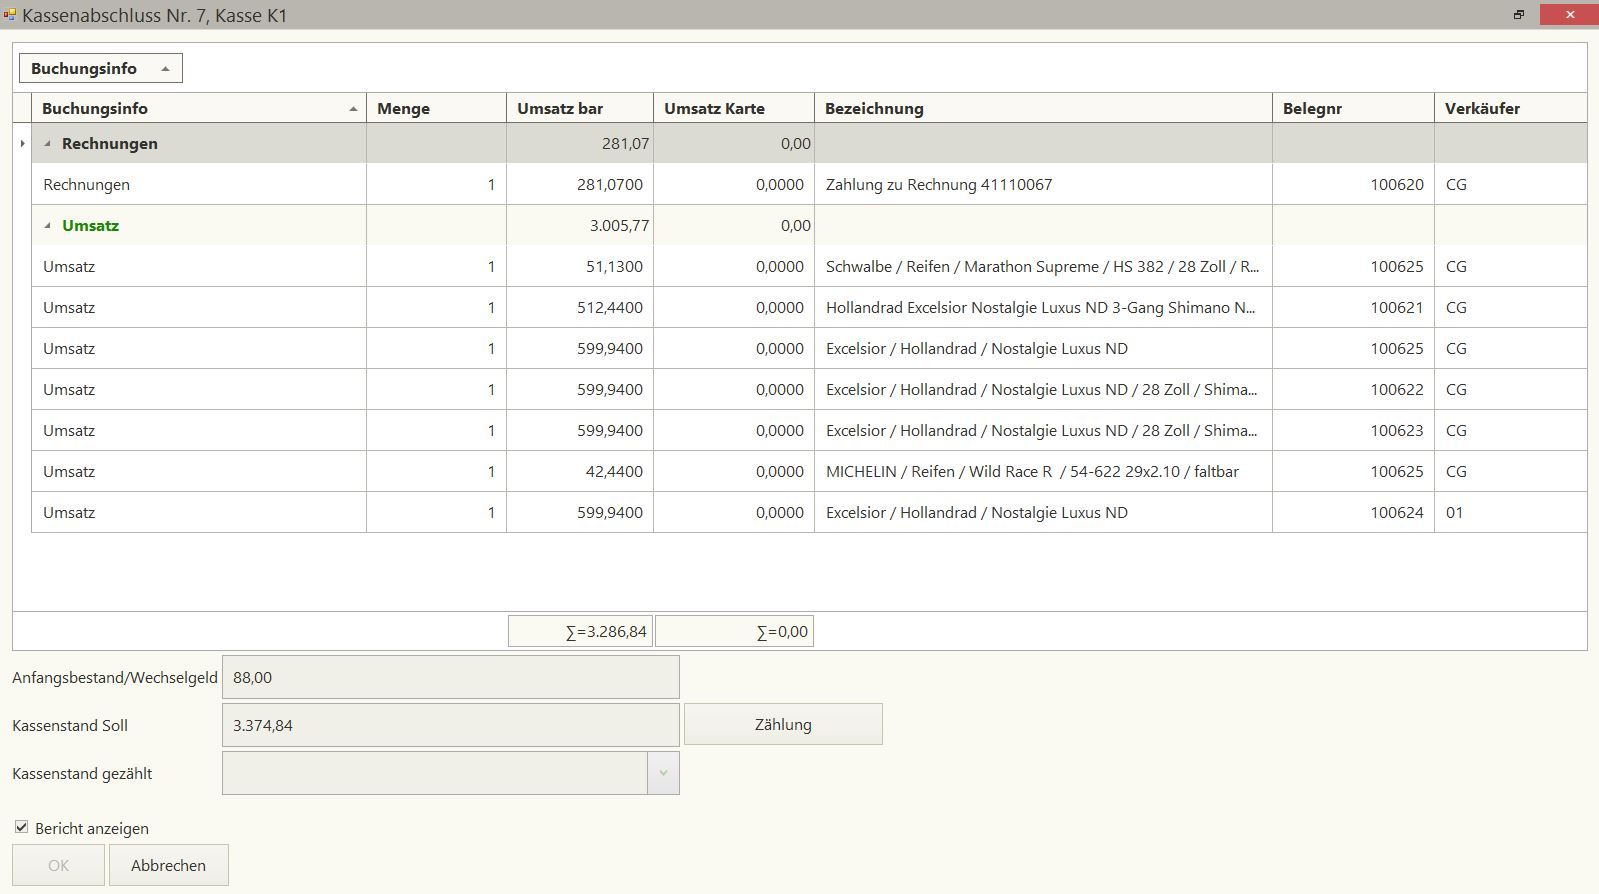
Task: Click the OK button
Action: point(58,865)
